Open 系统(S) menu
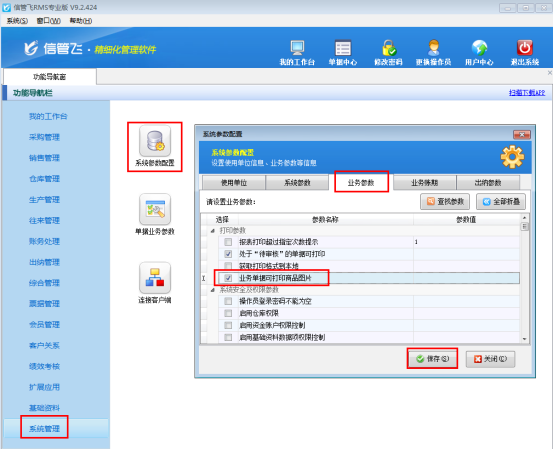Screen dimensions: 553x449 [x=17, y=21]
